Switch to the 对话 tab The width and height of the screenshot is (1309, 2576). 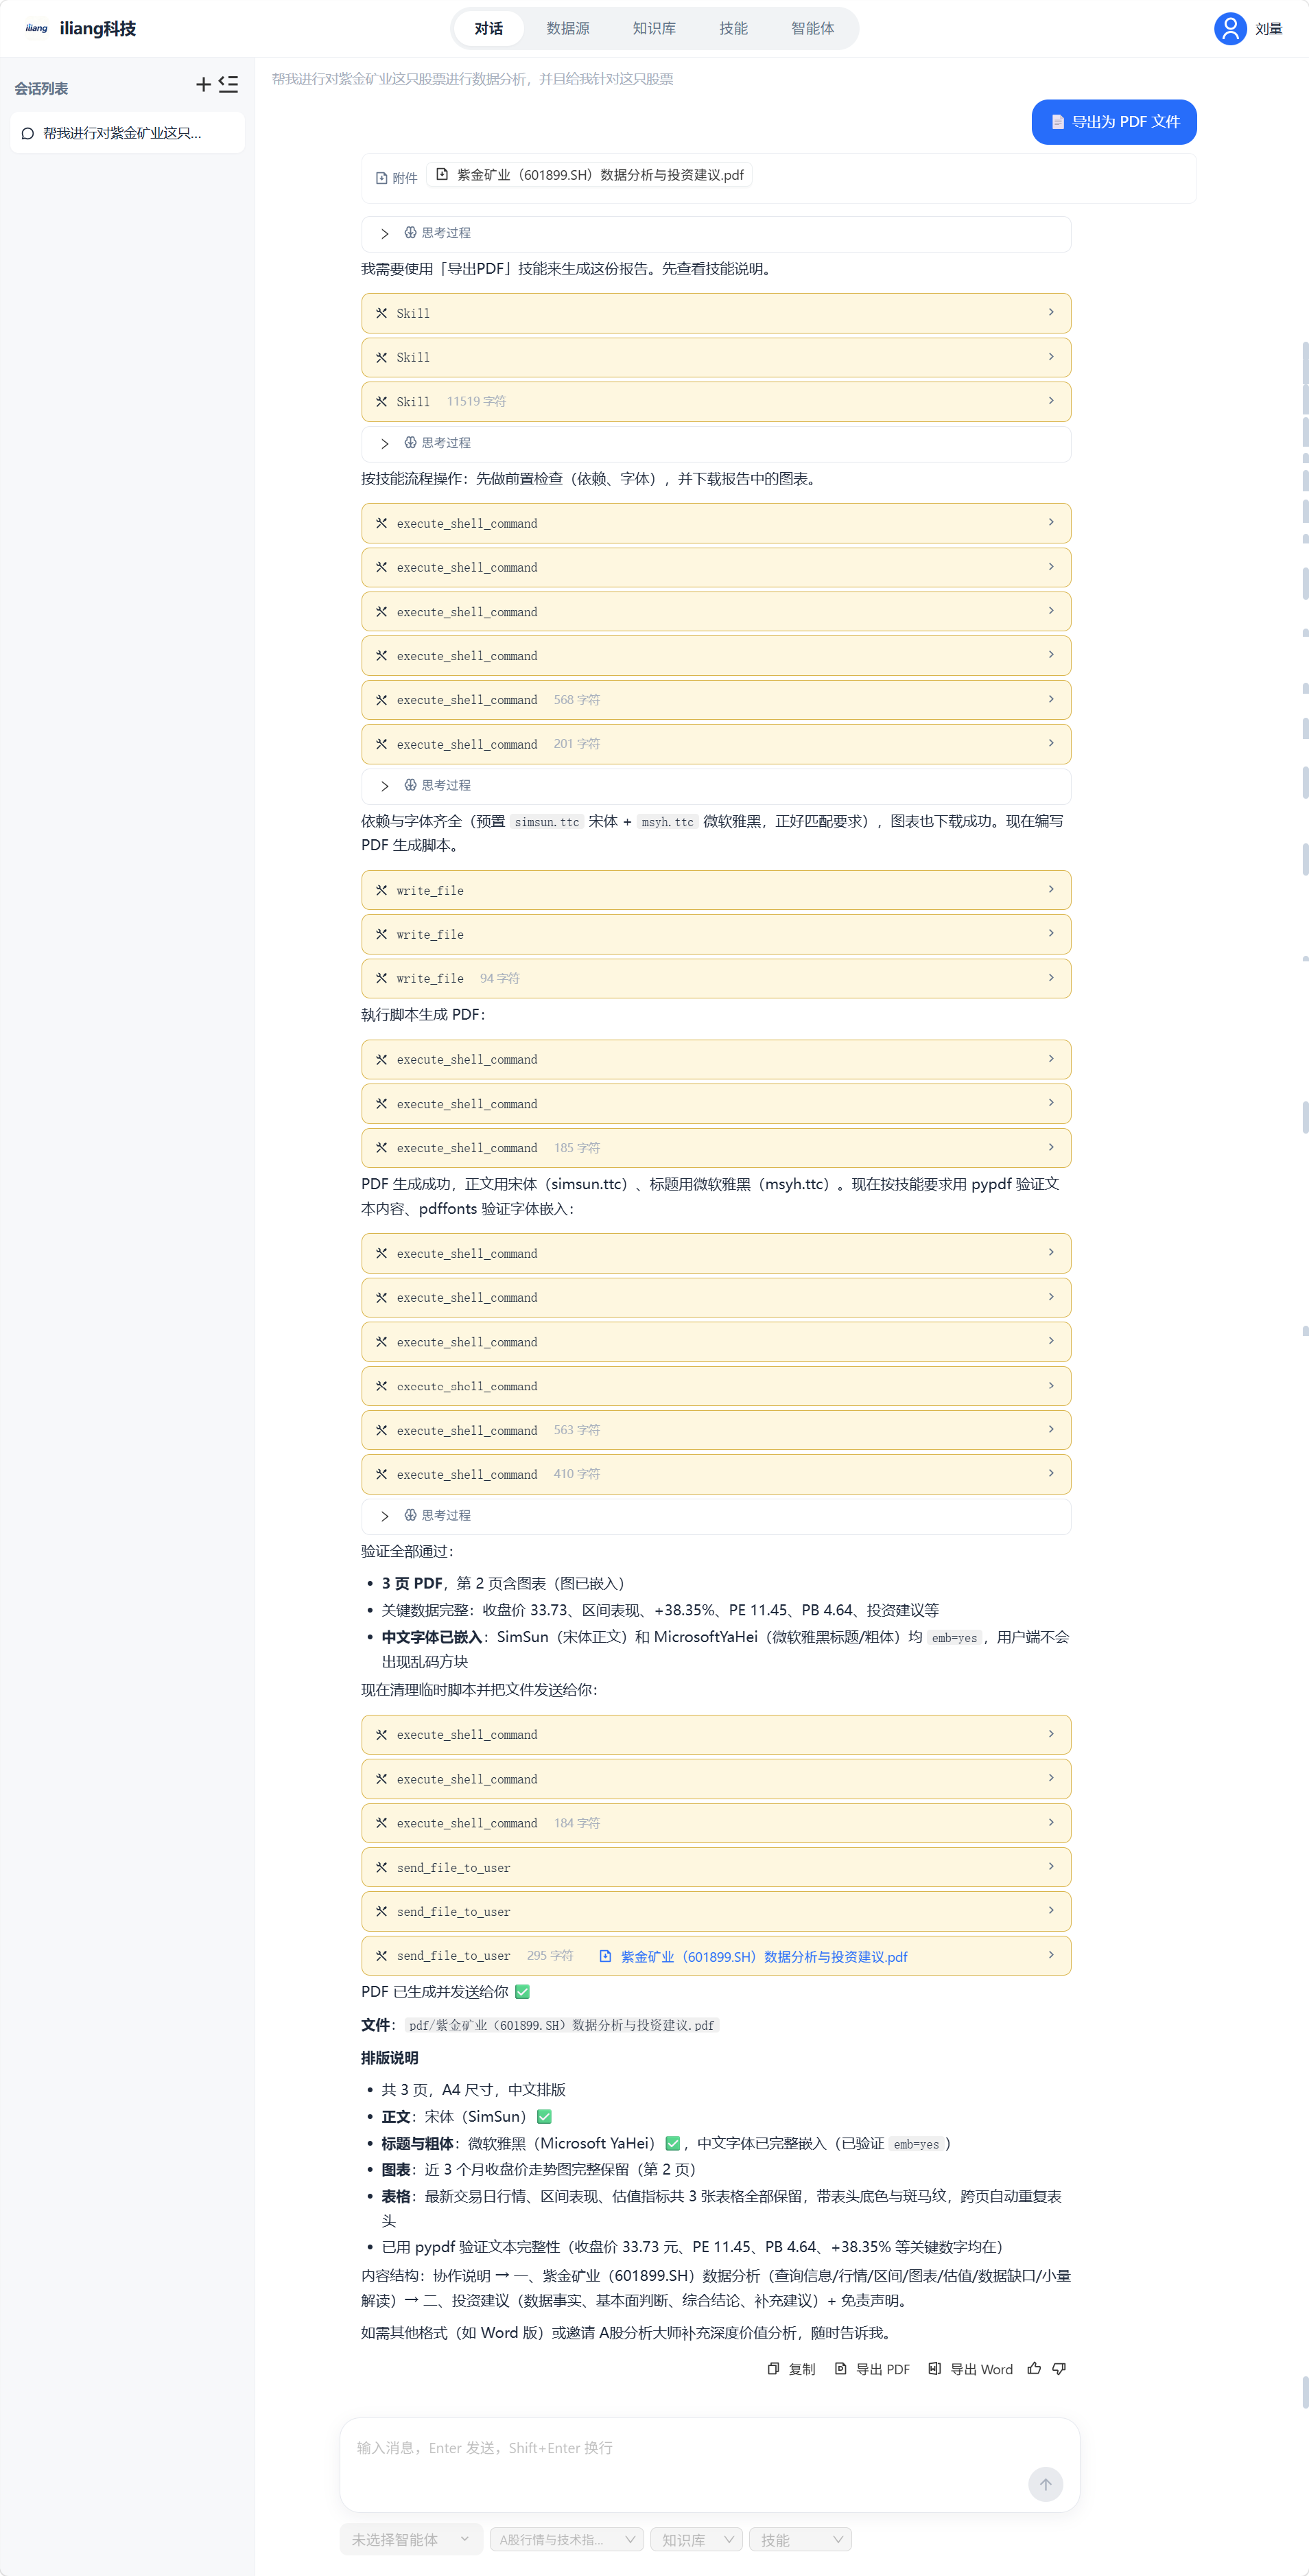click(x=489, y=28)
